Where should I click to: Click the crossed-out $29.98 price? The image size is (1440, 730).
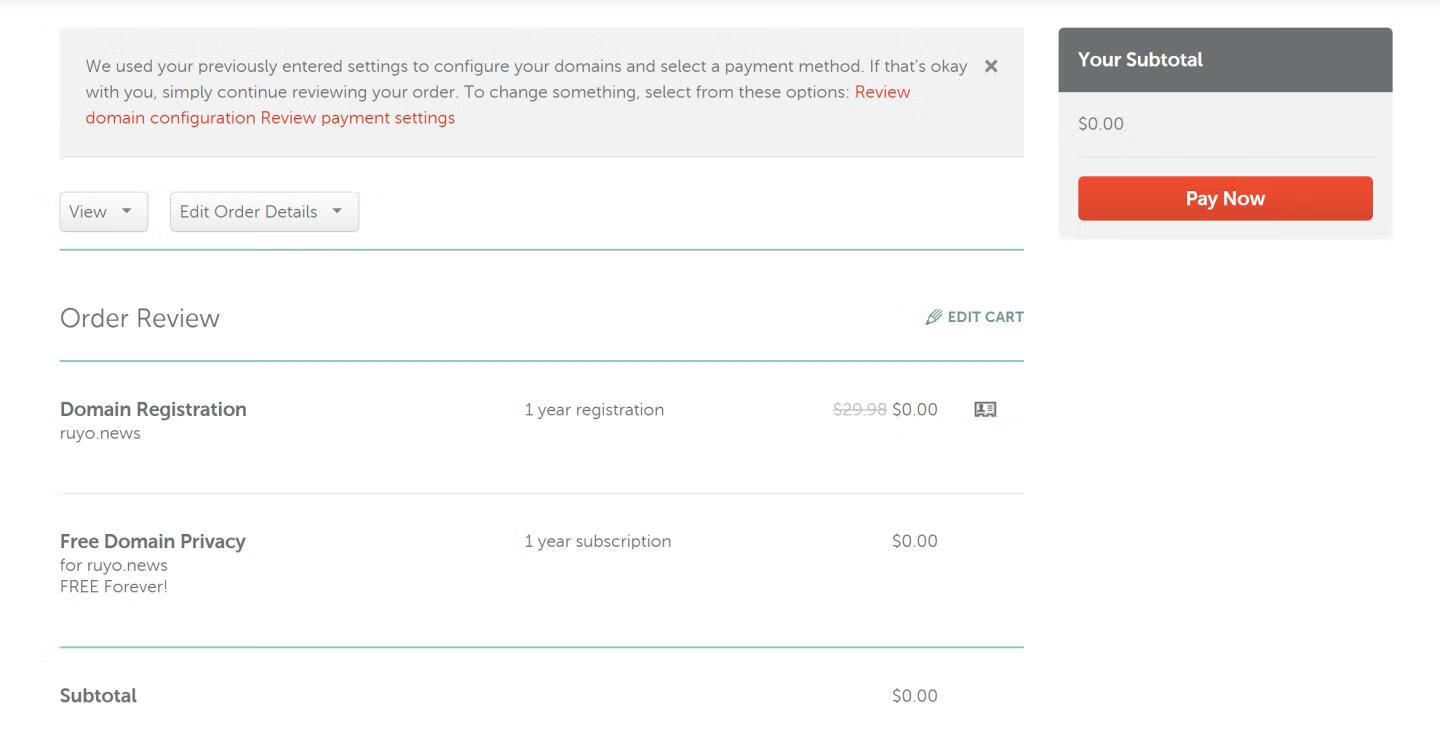[859, 409]
